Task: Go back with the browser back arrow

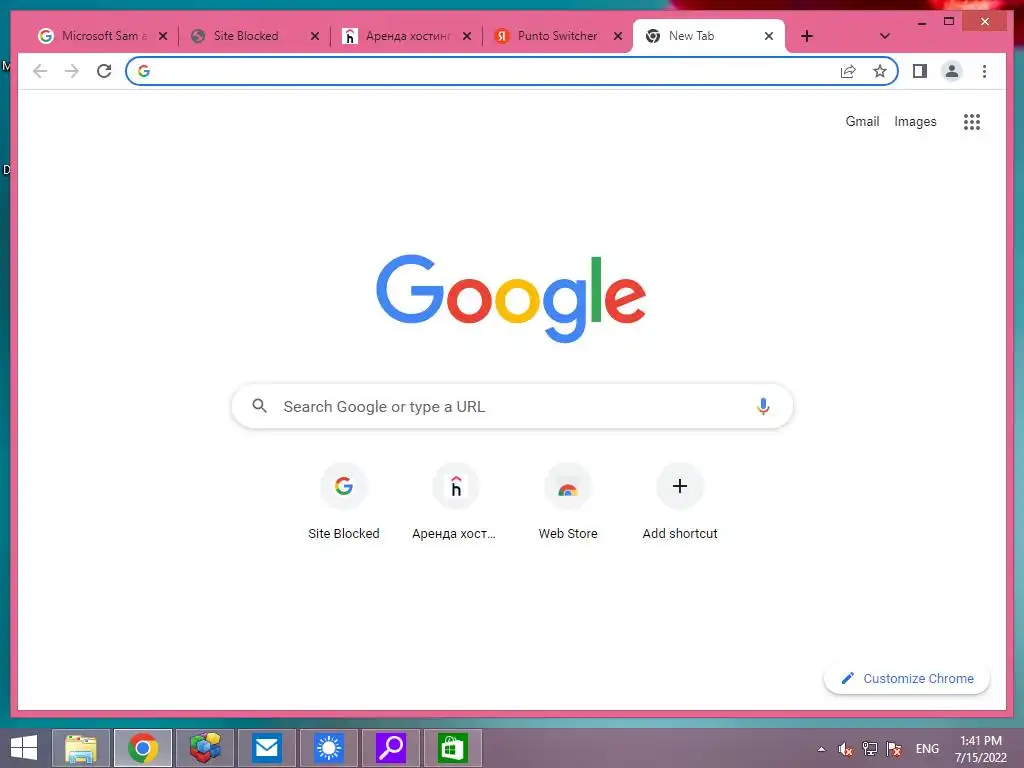Action: coord(40,71)
